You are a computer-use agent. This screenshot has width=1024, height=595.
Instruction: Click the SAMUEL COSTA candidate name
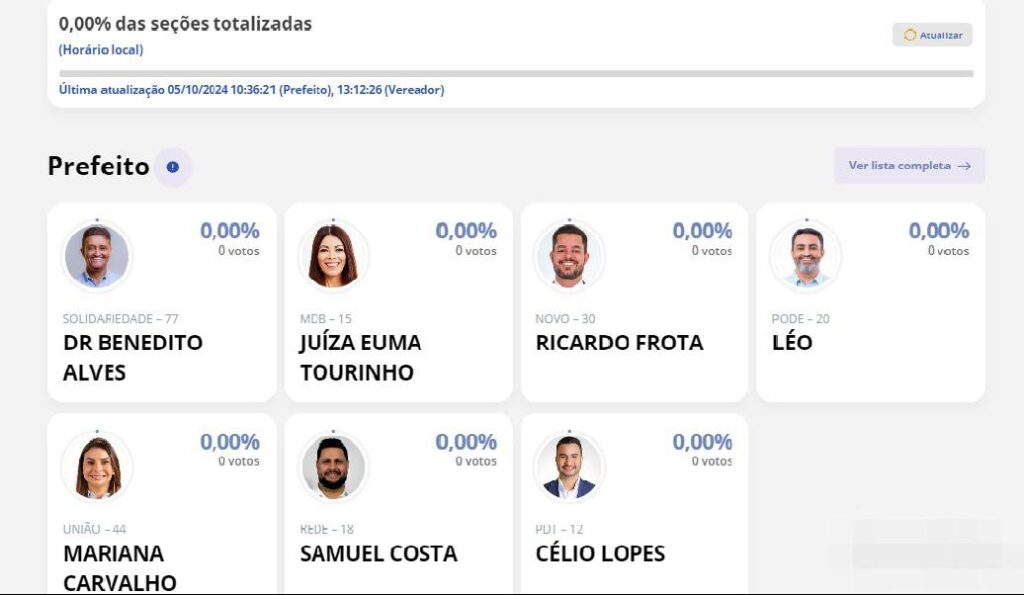[378, 554]
